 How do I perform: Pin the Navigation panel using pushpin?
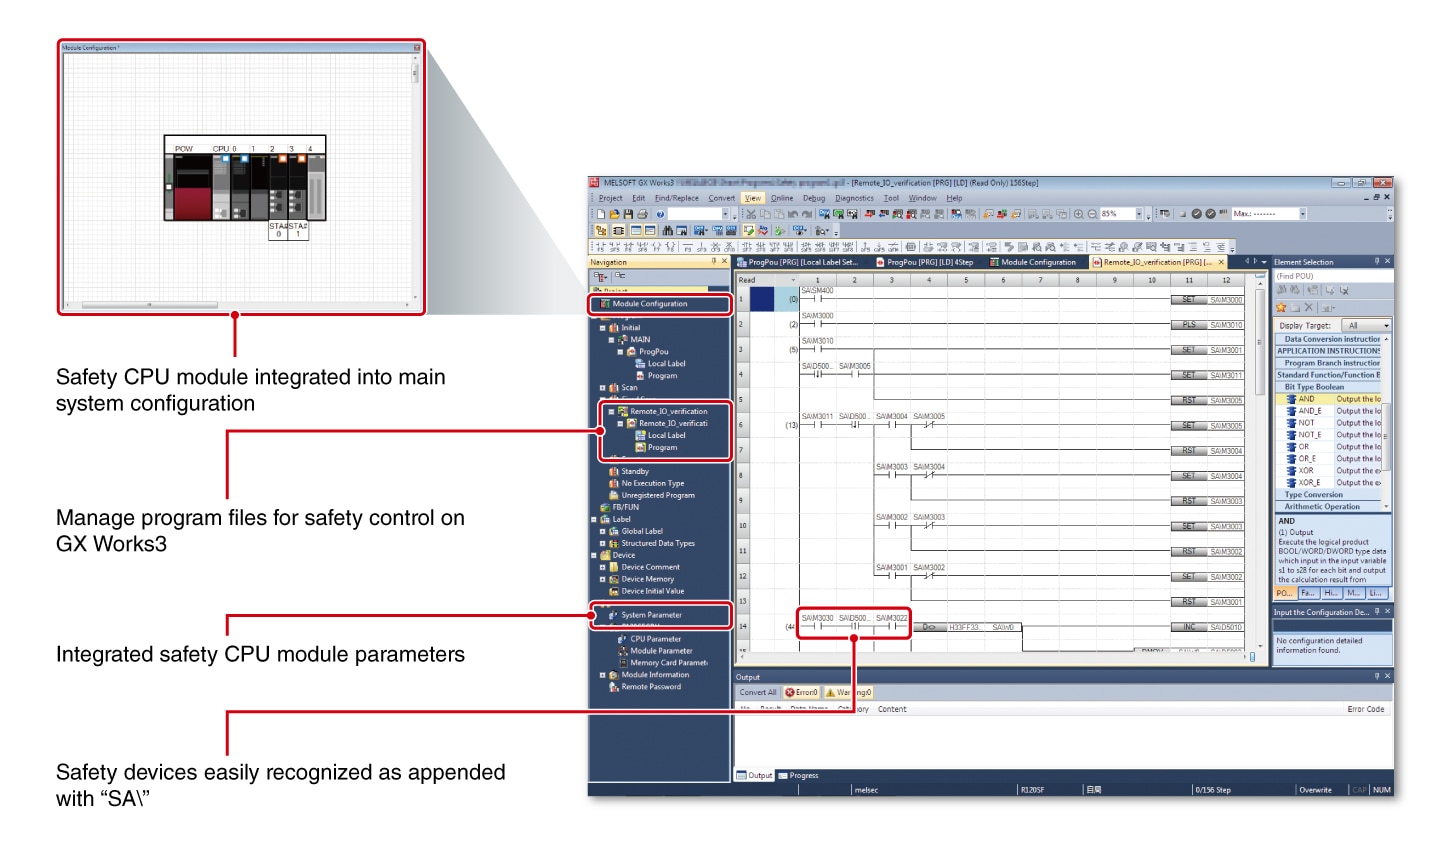714,262
